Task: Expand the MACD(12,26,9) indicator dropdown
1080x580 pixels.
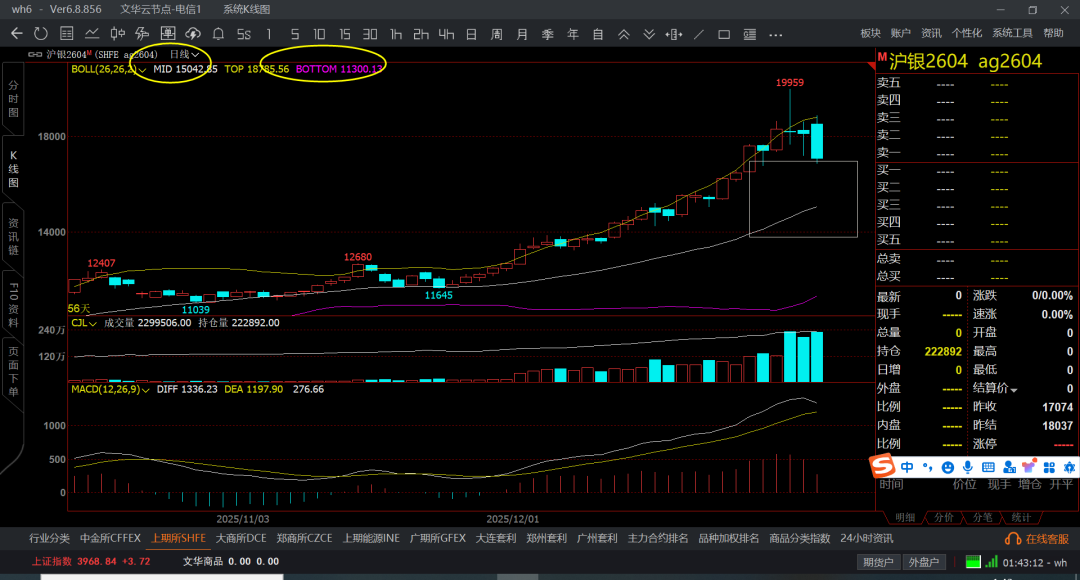Action: tap(145, 390)
